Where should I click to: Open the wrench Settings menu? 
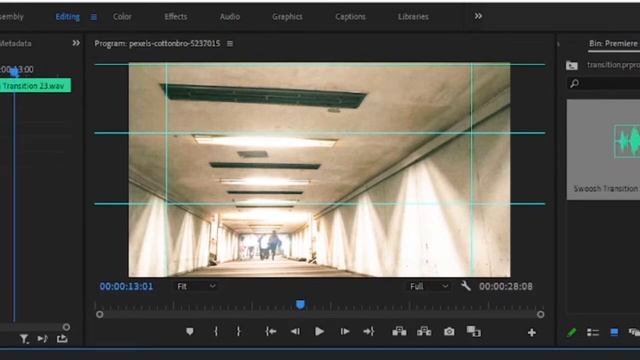[x=466, y=286]
